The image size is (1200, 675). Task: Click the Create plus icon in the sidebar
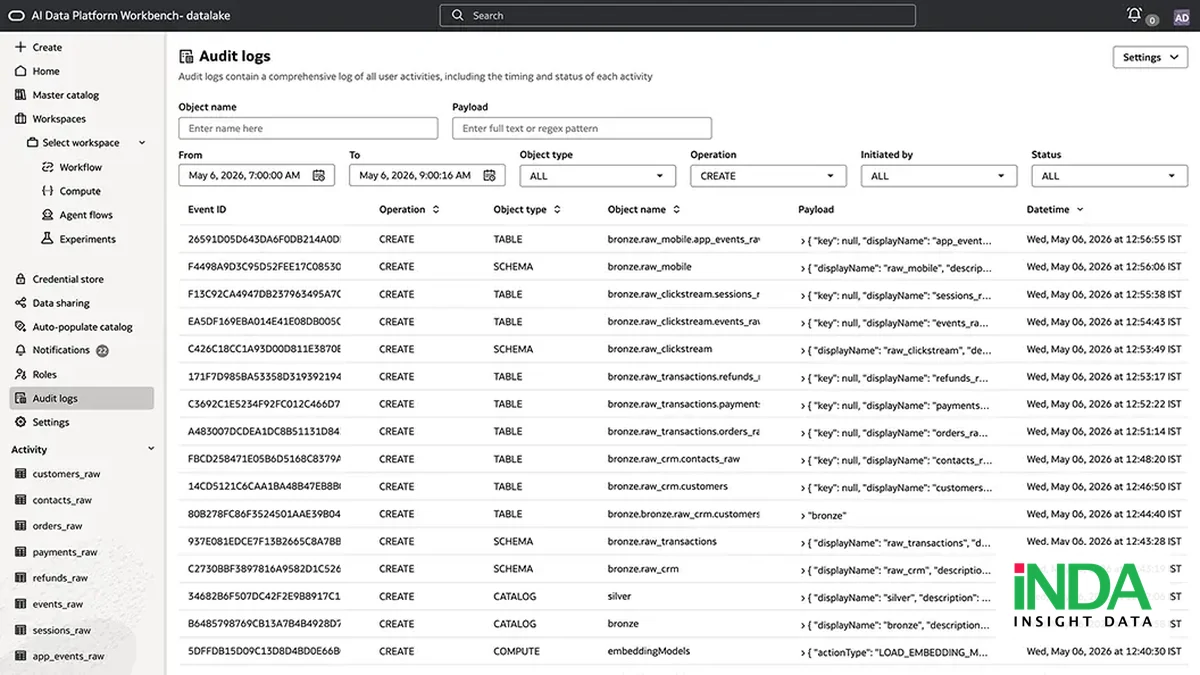point(21,47)
